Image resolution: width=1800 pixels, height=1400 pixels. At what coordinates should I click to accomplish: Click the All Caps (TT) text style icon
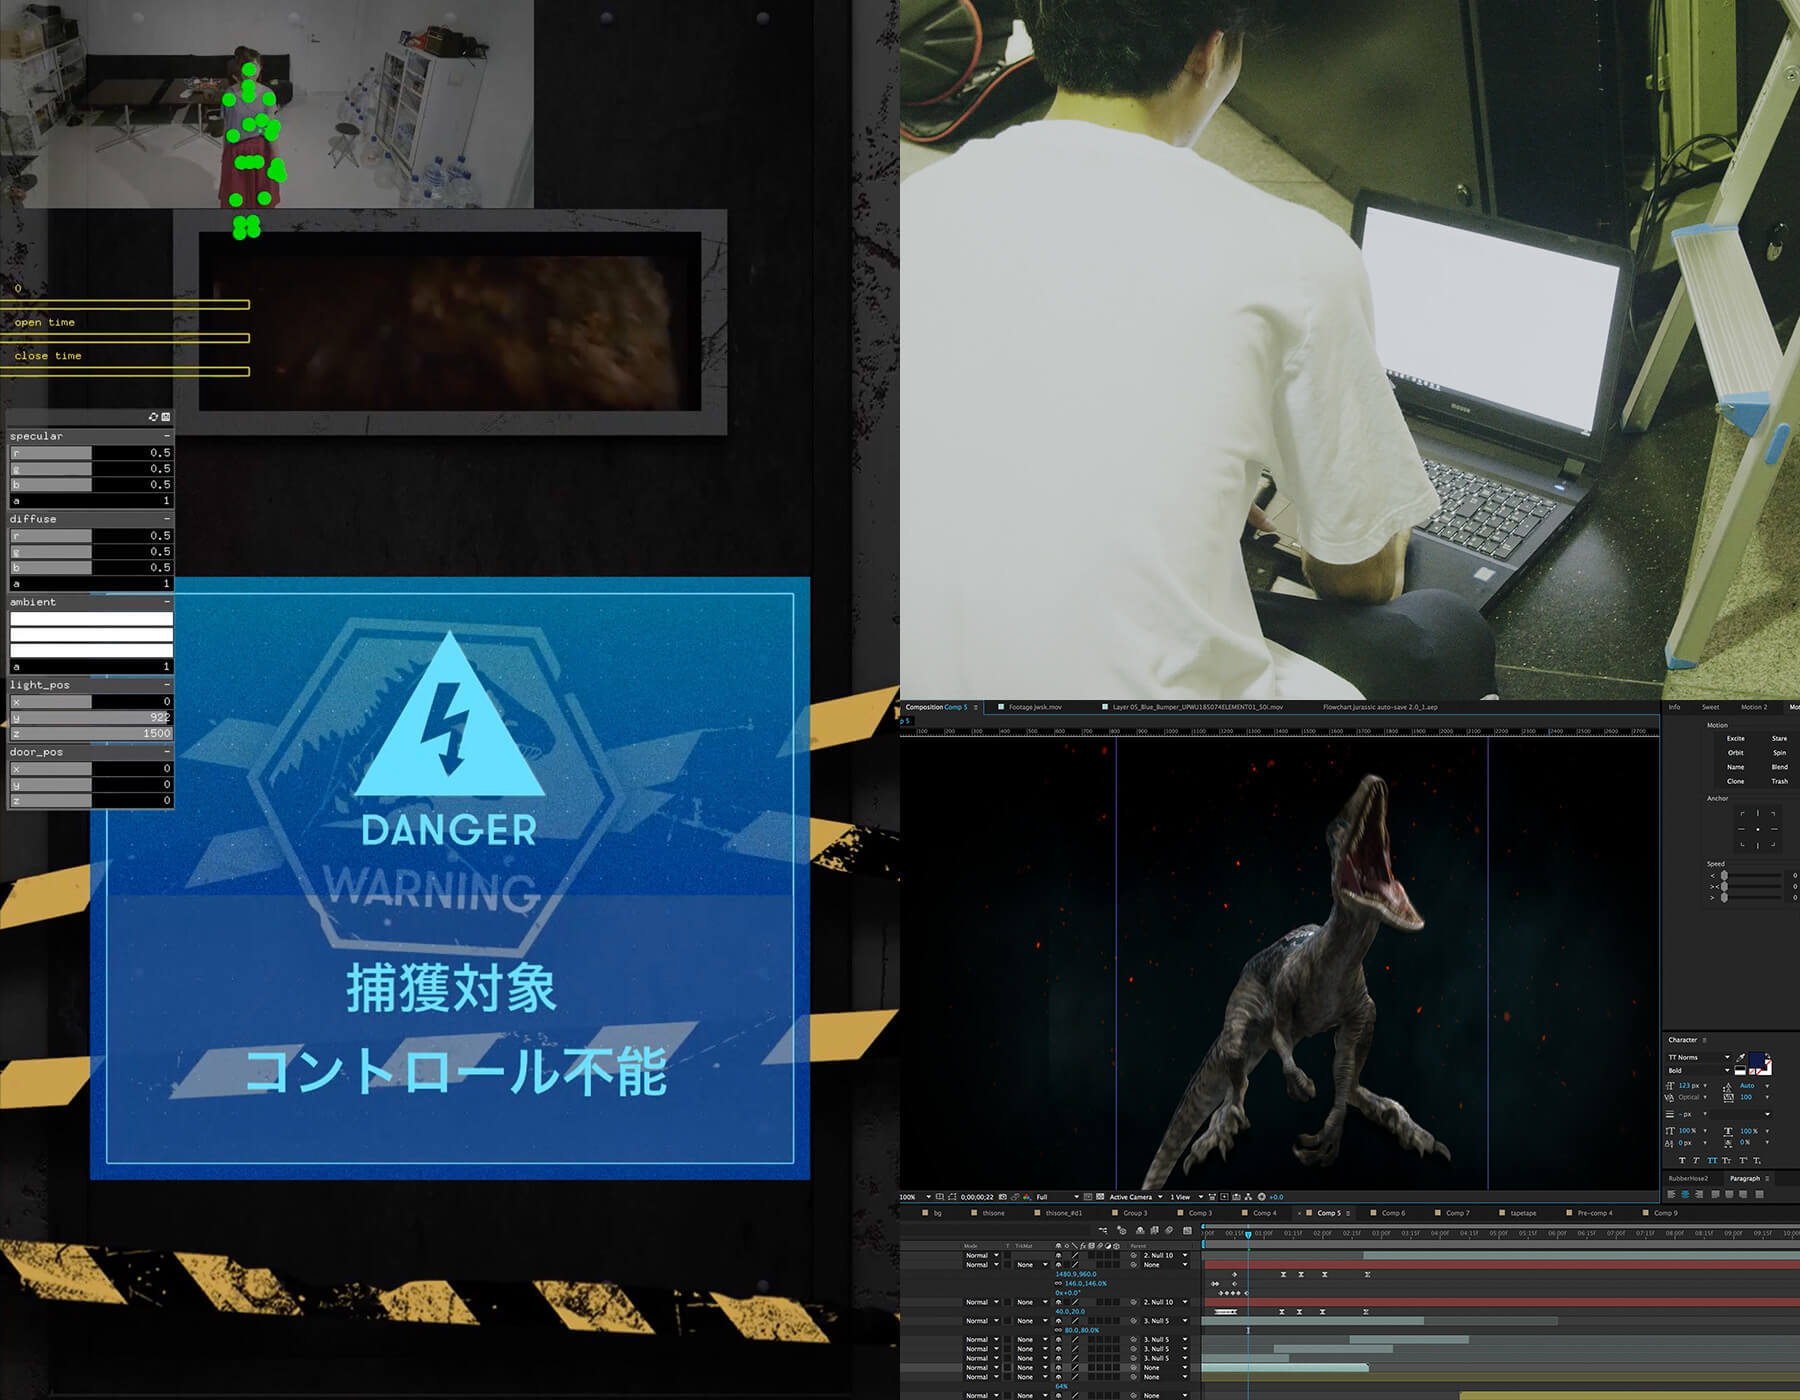point(1712,1161)
